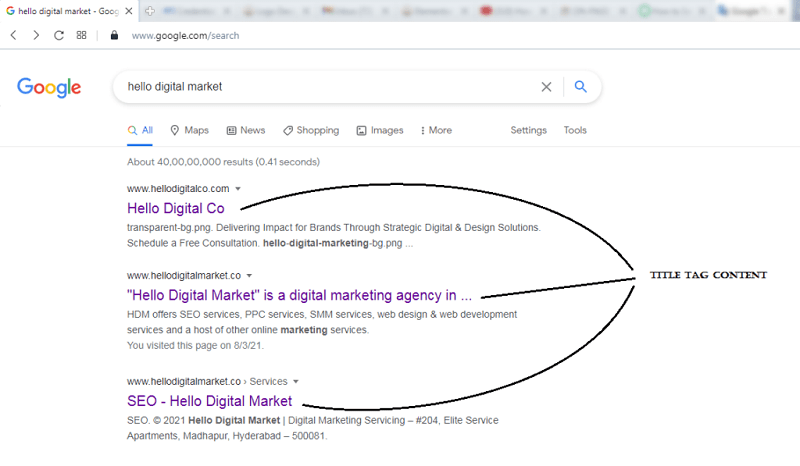Click the Google logo

[x=49, y=87]
